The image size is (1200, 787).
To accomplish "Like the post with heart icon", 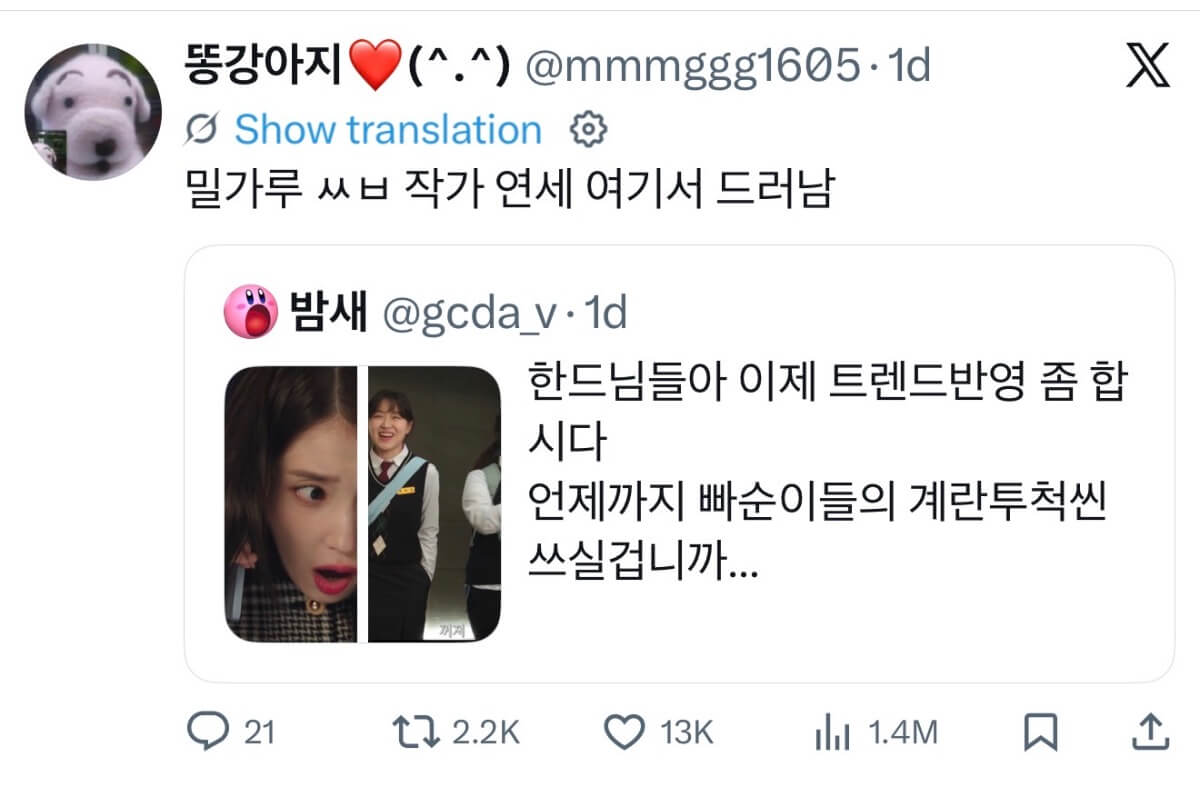I will coord(626,733).
